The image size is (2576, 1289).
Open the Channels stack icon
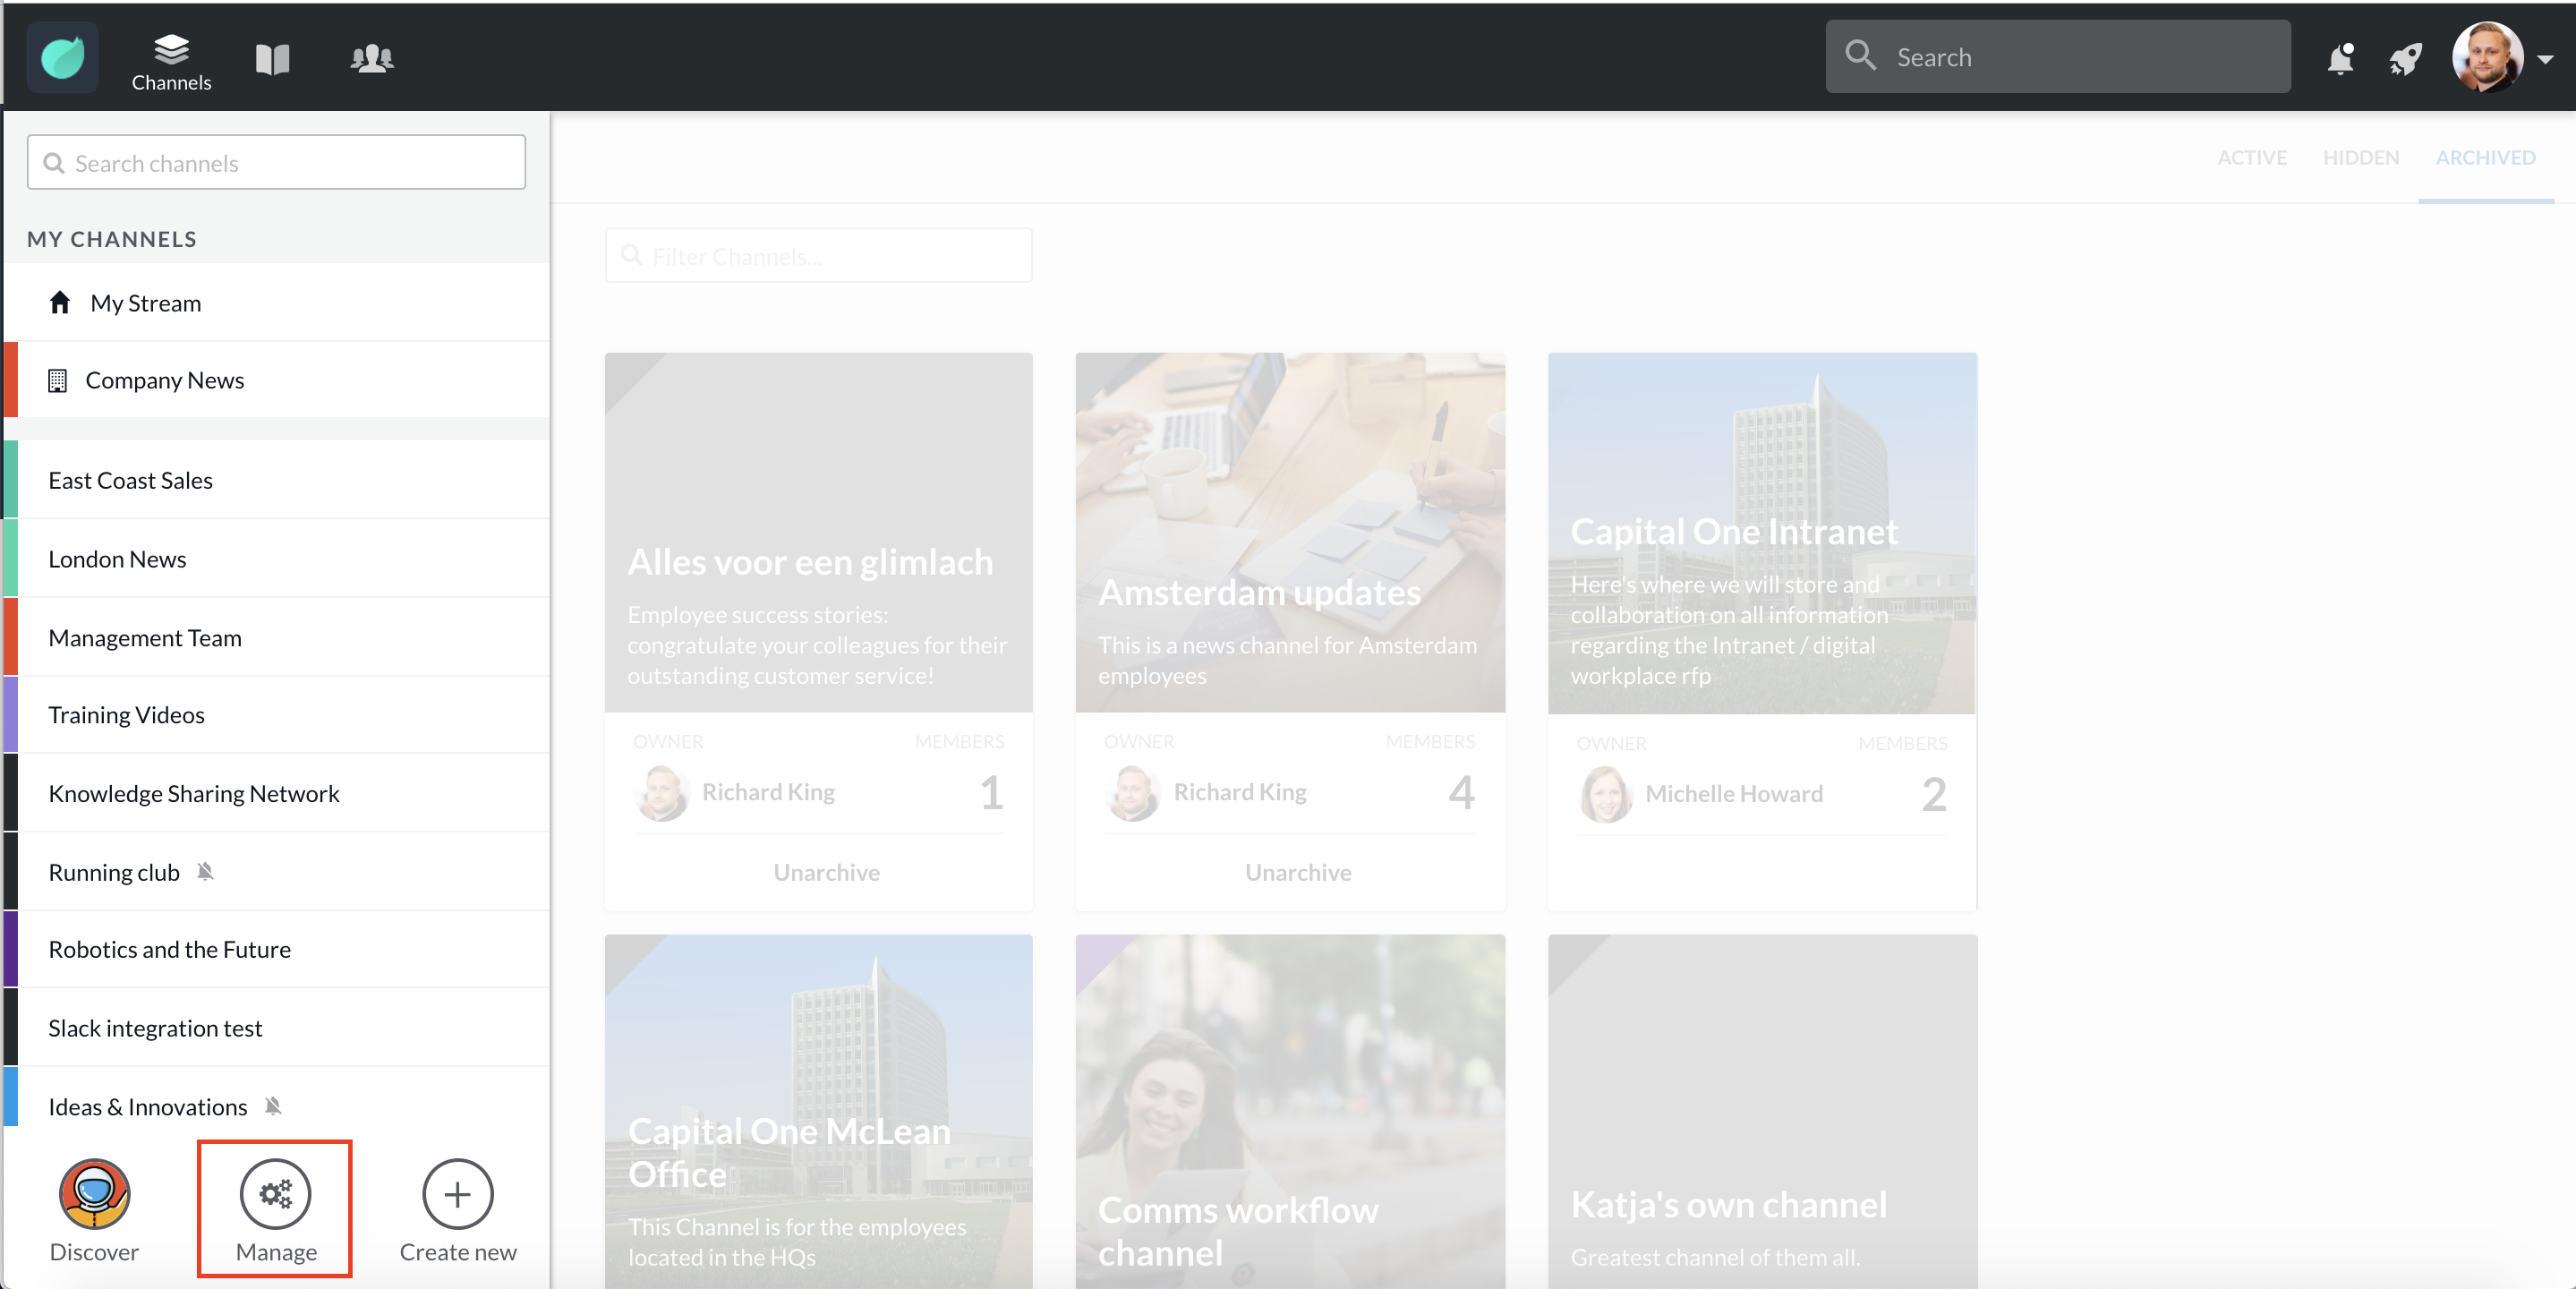(x=171, y=48)
